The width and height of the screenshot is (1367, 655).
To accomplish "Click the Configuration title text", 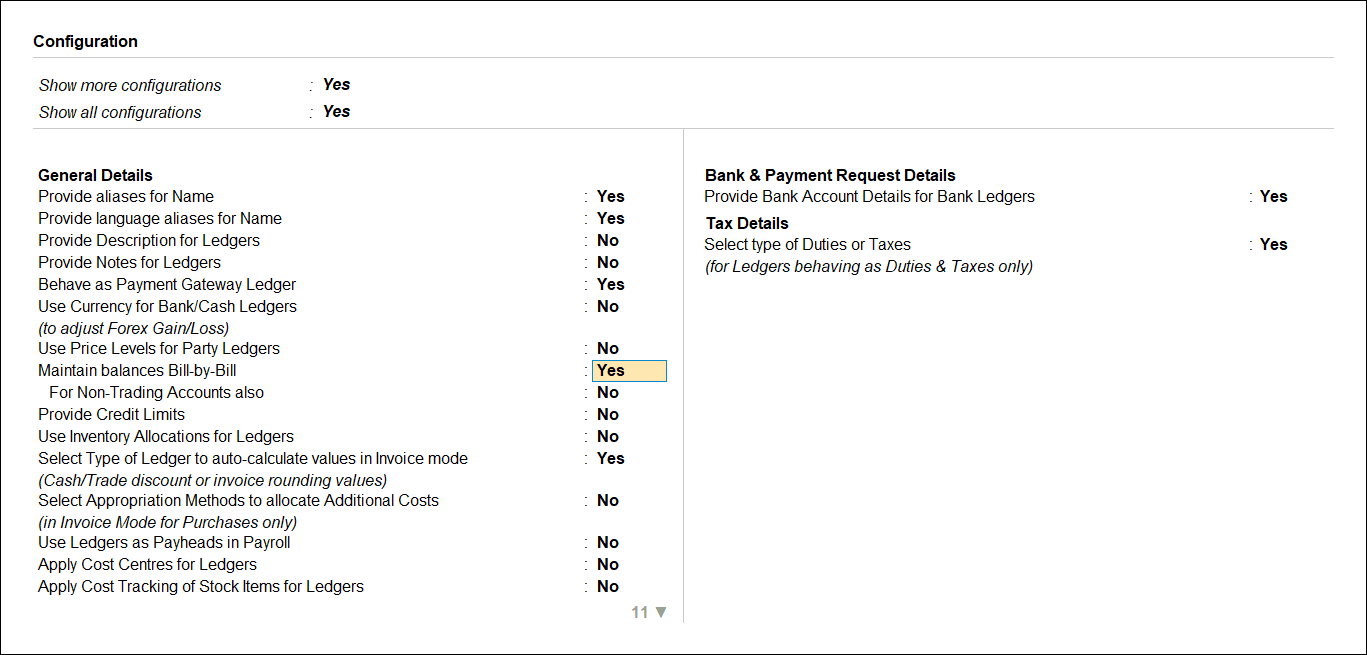I will [86, 42].
